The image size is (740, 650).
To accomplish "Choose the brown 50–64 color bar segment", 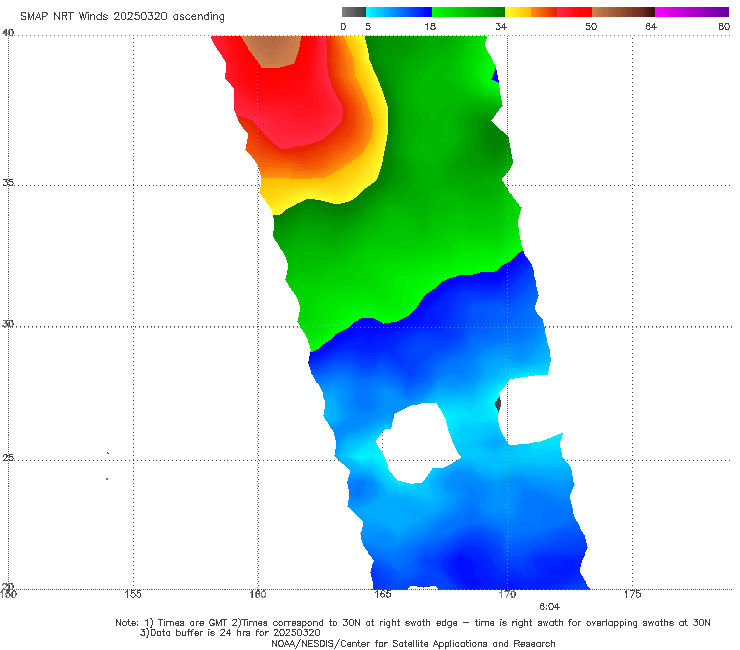I will (x=623, y=12).
